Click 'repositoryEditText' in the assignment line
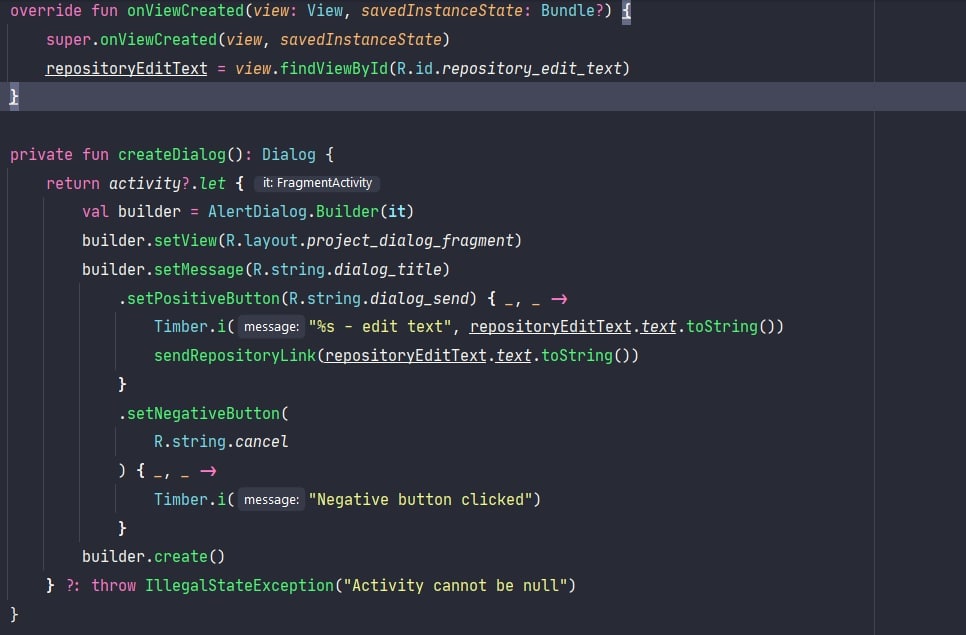The width and height of the screenshot is (966, 635). [x=126, y=68]
